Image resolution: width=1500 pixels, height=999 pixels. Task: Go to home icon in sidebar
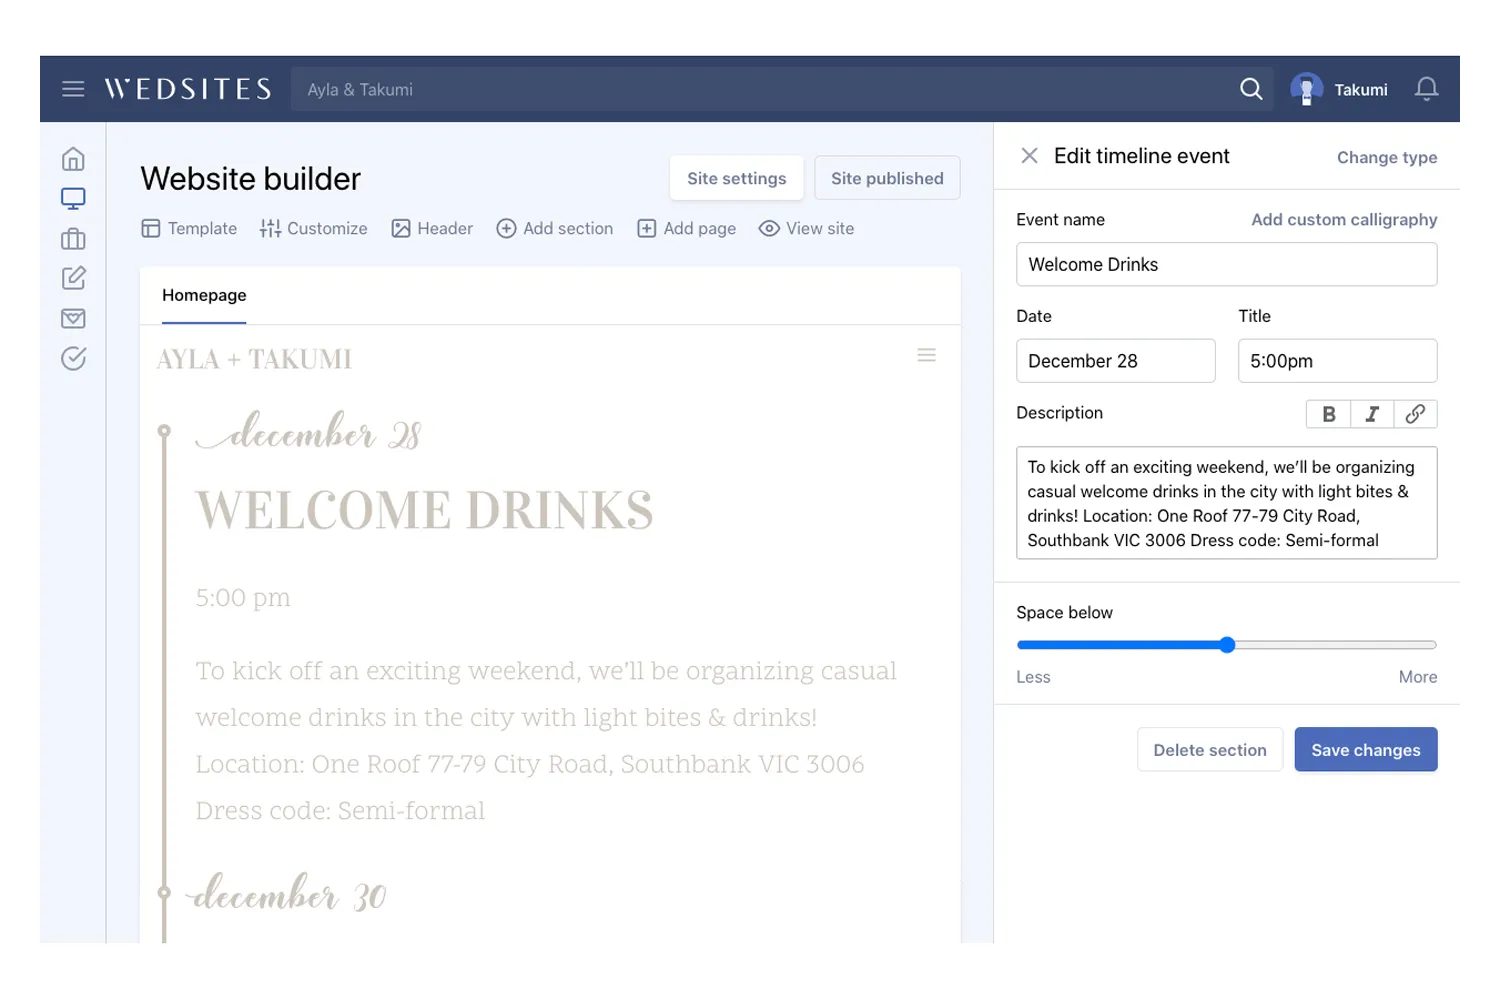pos(73,159)
